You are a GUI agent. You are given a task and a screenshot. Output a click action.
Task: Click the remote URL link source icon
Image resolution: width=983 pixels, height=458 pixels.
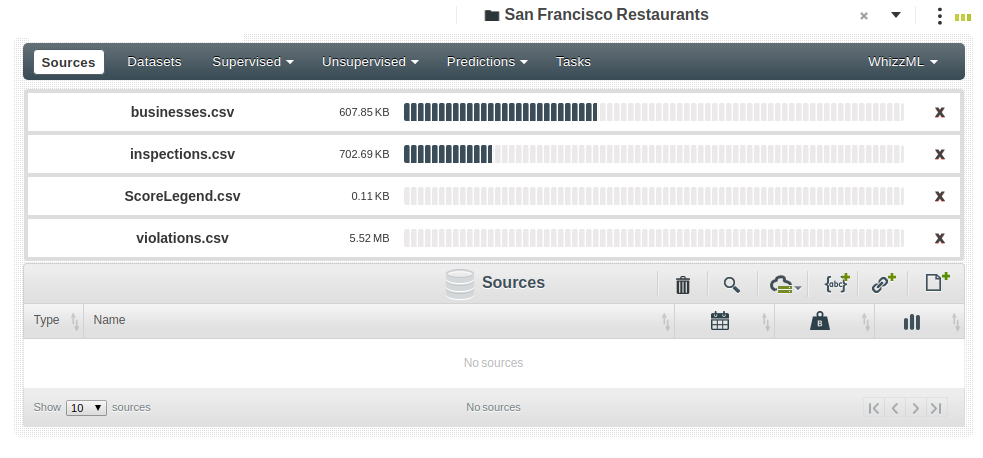tap(882, 283)
